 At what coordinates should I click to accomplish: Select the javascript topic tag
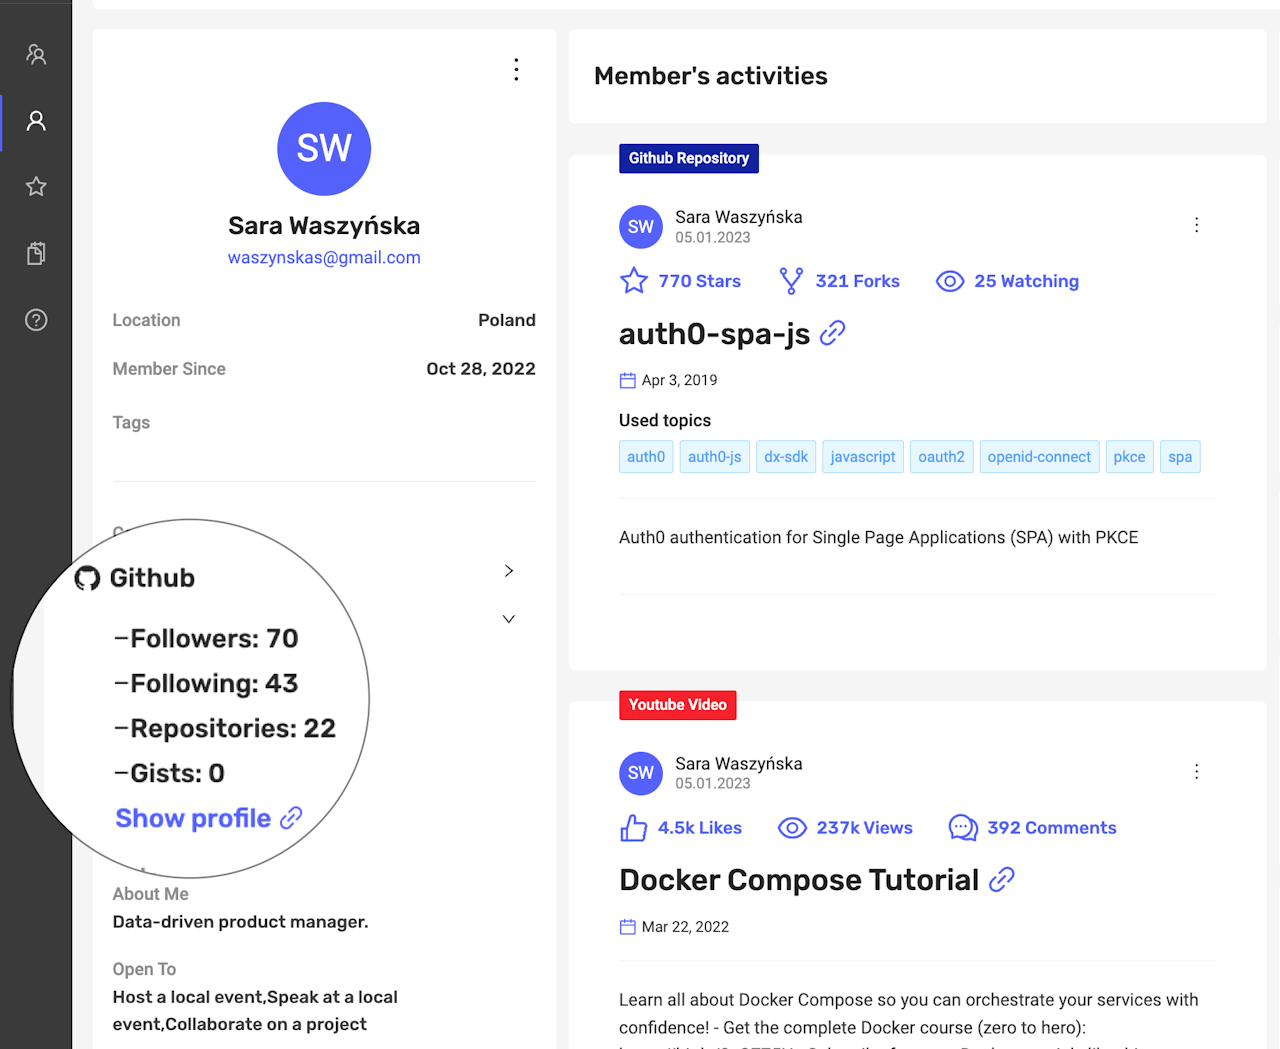[863, 457]
